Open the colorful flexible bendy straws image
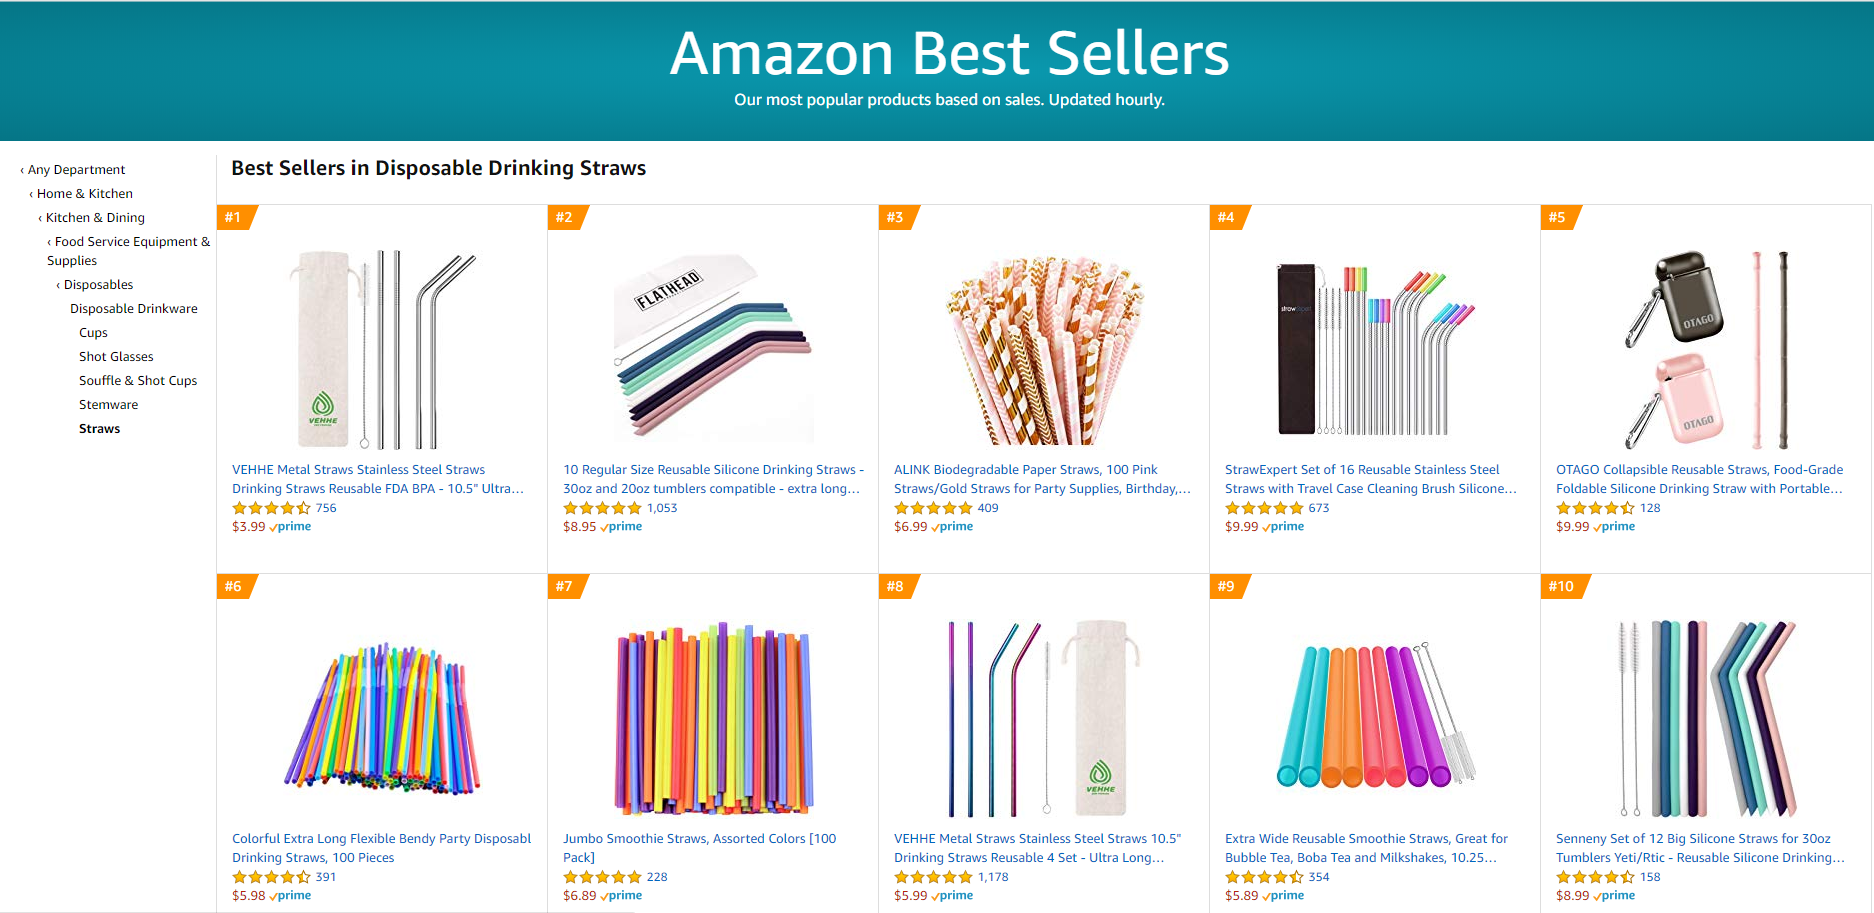The width and height of the screenshot is (1874, 913). [x=381, y=717]
